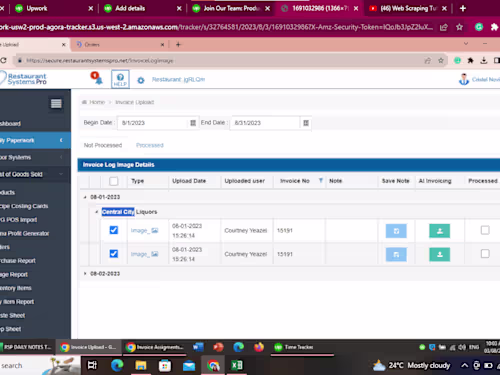Expand the 08-02-2023 date group
This screenshot has width=500, height=375.
85,274
